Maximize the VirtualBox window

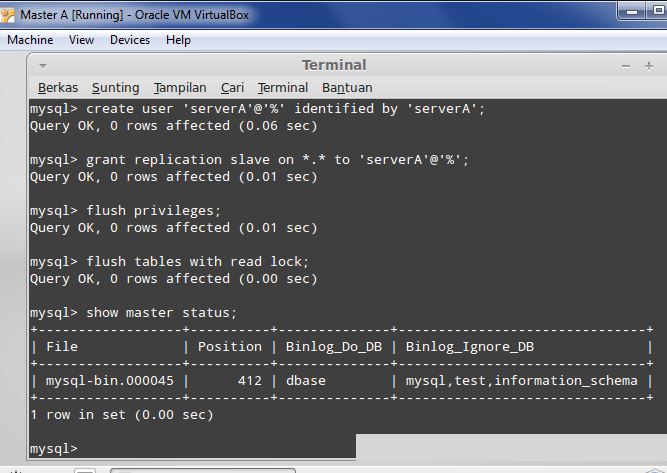coord(656,11)
